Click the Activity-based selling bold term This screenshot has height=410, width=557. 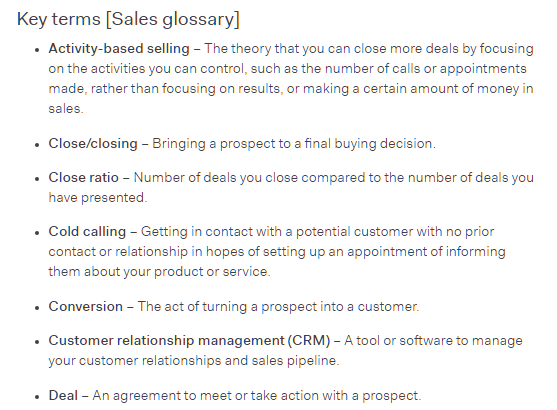(119, 48)
